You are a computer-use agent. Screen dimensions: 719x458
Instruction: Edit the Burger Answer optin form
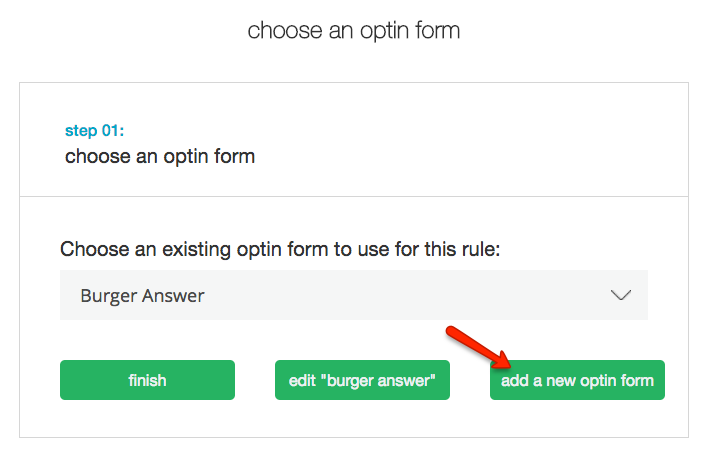(x=362, y=380)
